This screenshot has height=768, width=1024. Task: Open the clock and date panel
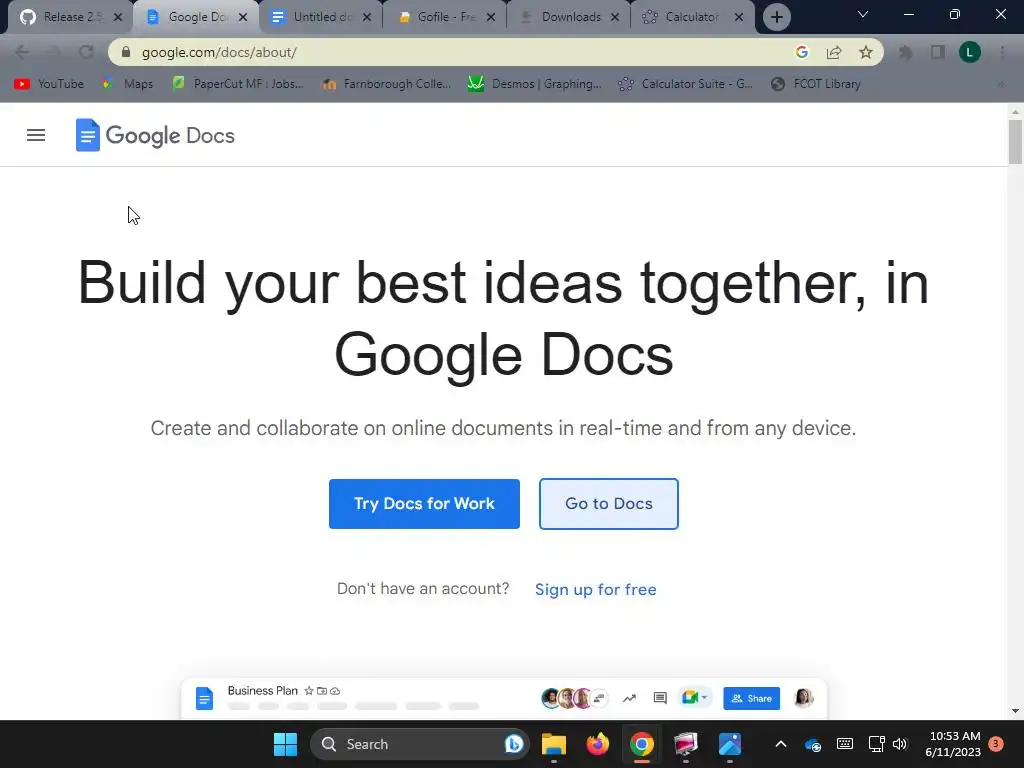click(x=953, y=744)
